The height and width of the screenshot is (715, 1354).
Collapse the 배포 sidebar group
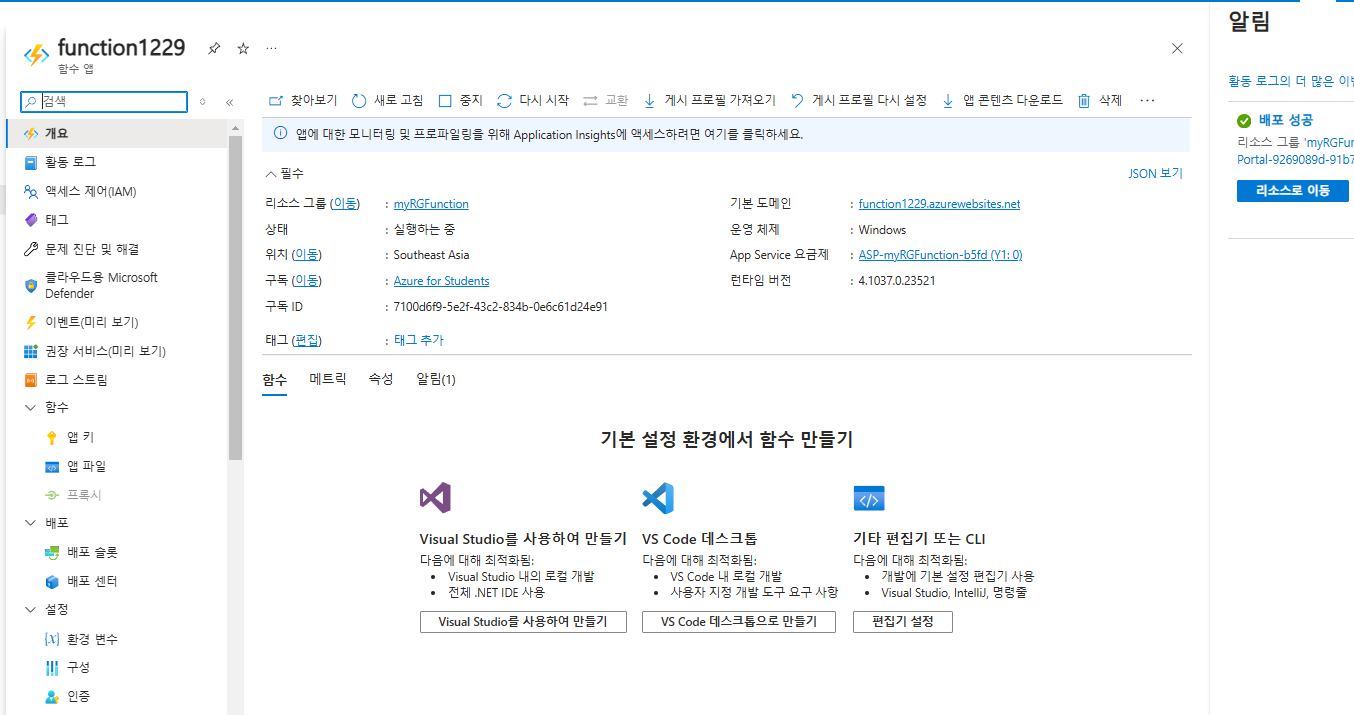pos(30,523)
